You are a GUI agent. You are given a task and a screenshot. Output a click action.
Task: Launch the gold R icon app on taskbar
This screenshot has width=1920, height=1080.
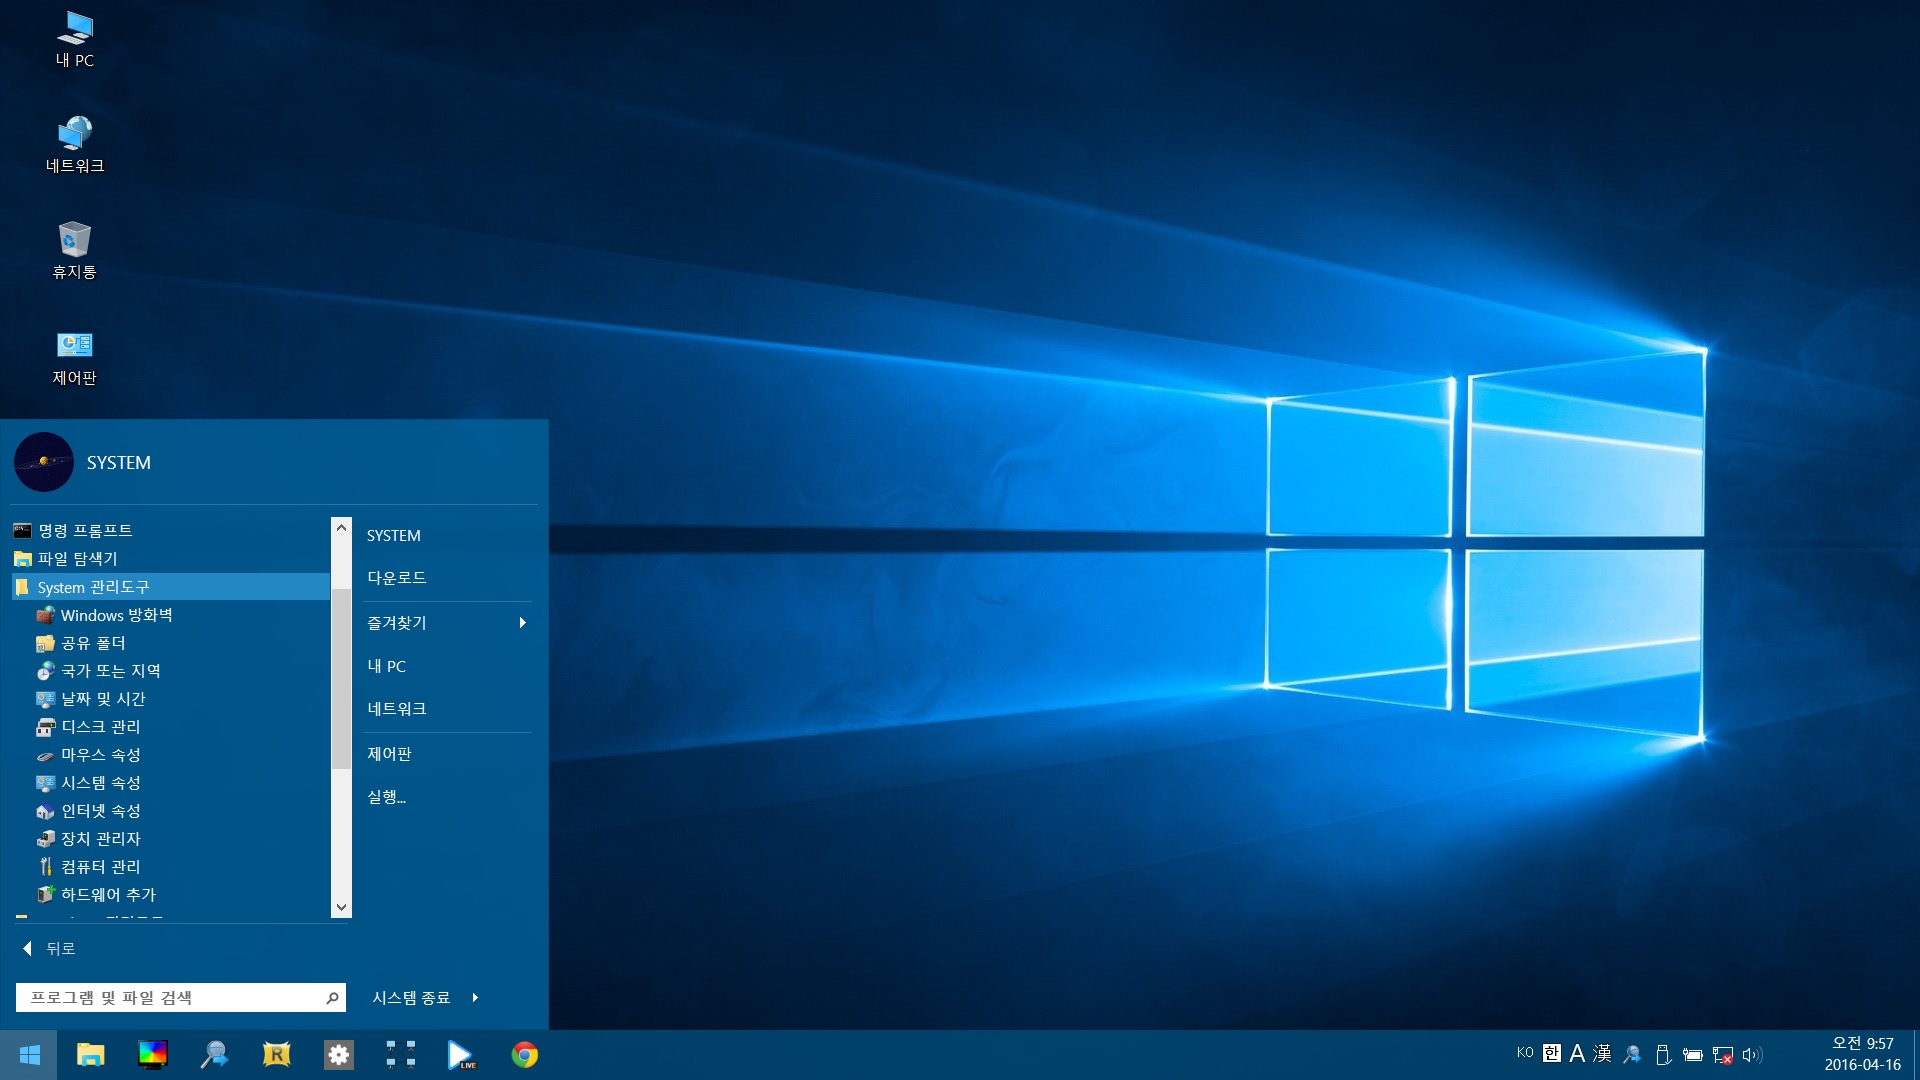277,1055
